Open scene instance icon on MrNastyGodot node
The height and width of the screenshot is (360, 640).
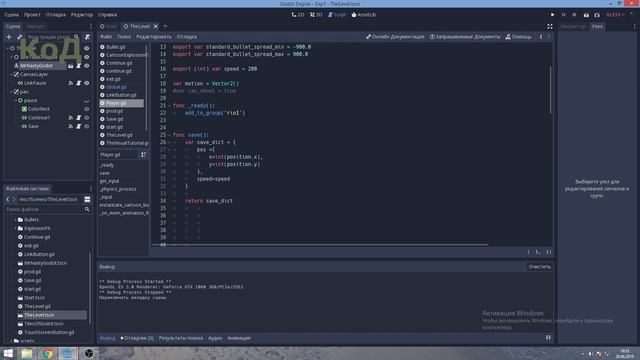pos(71,66)
